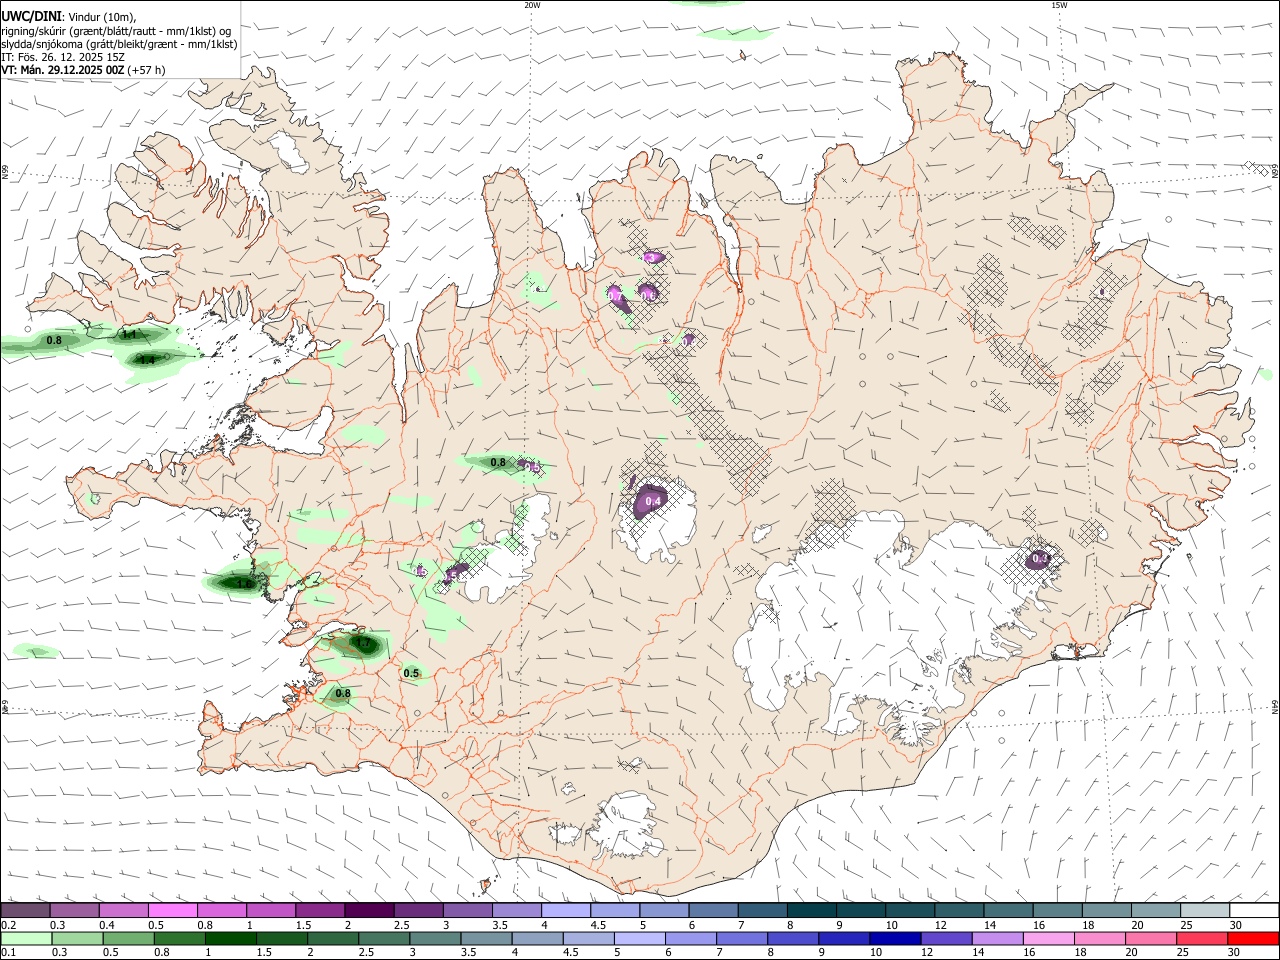This screenshot has height=960, width=1280.
Task: Pick the grey-teal swatch between 3 and 3.5, bottom row
Action: [435, 939]
